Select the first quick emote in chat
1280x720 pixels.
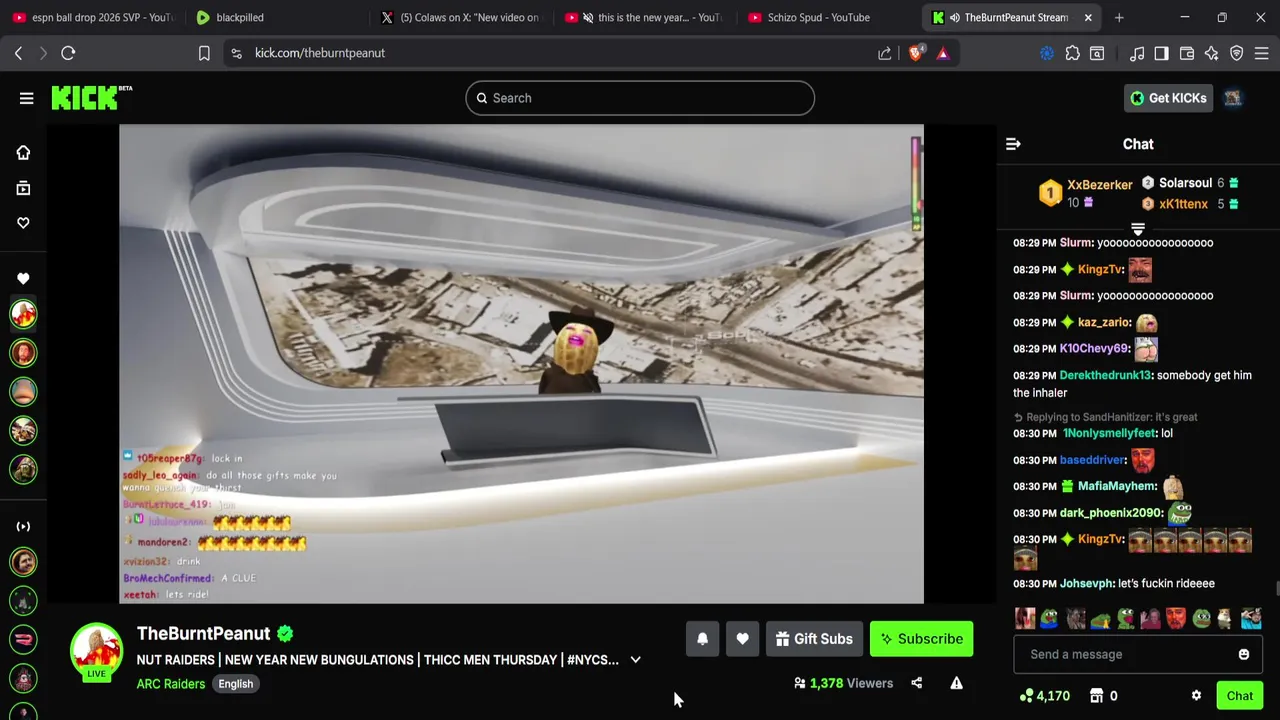pos(1025,619)
